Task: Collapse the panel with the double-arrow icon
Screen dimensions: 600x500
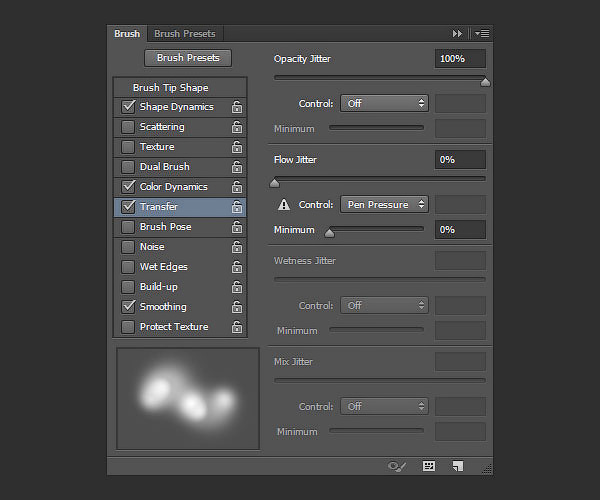Action: (457, 34)
